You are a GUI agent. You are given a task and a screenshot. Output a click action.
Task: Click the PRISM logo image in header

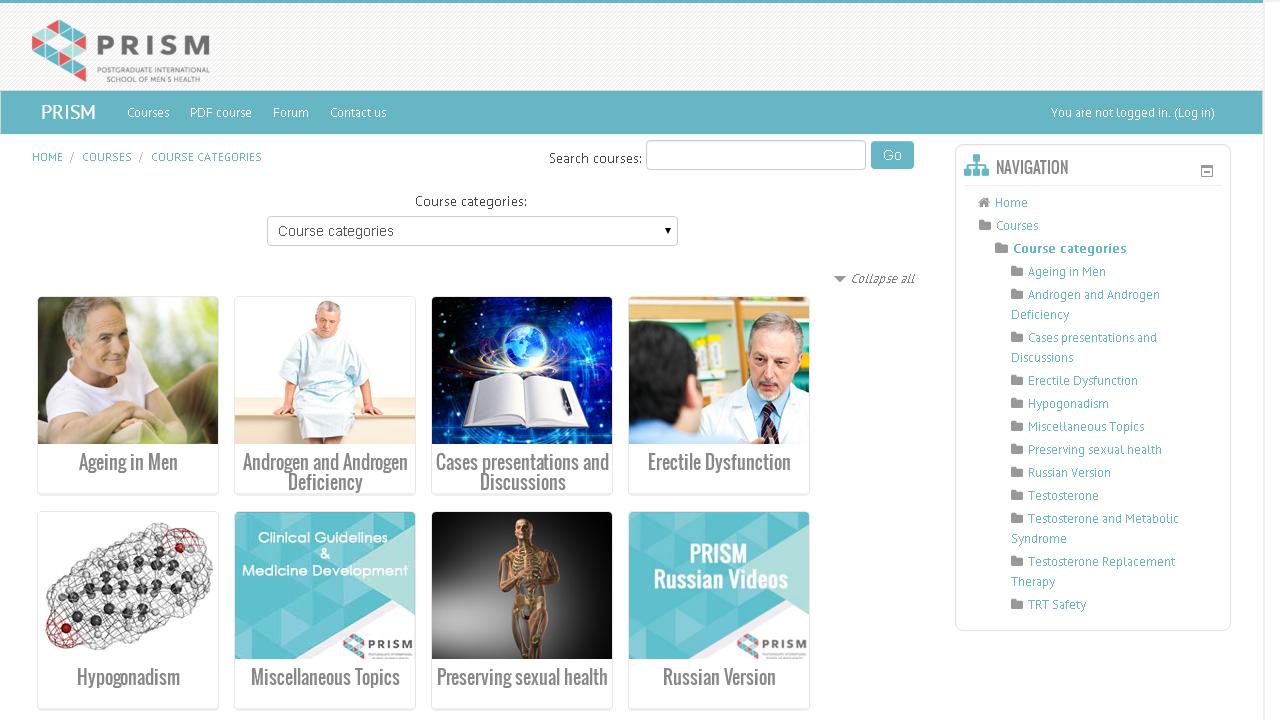(121, 50)
